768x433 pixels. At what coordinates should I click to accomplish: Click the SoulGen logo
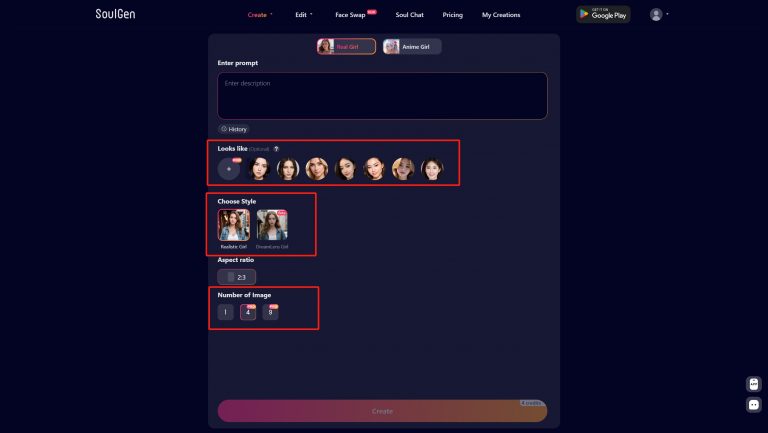click(x=115, y=14)
